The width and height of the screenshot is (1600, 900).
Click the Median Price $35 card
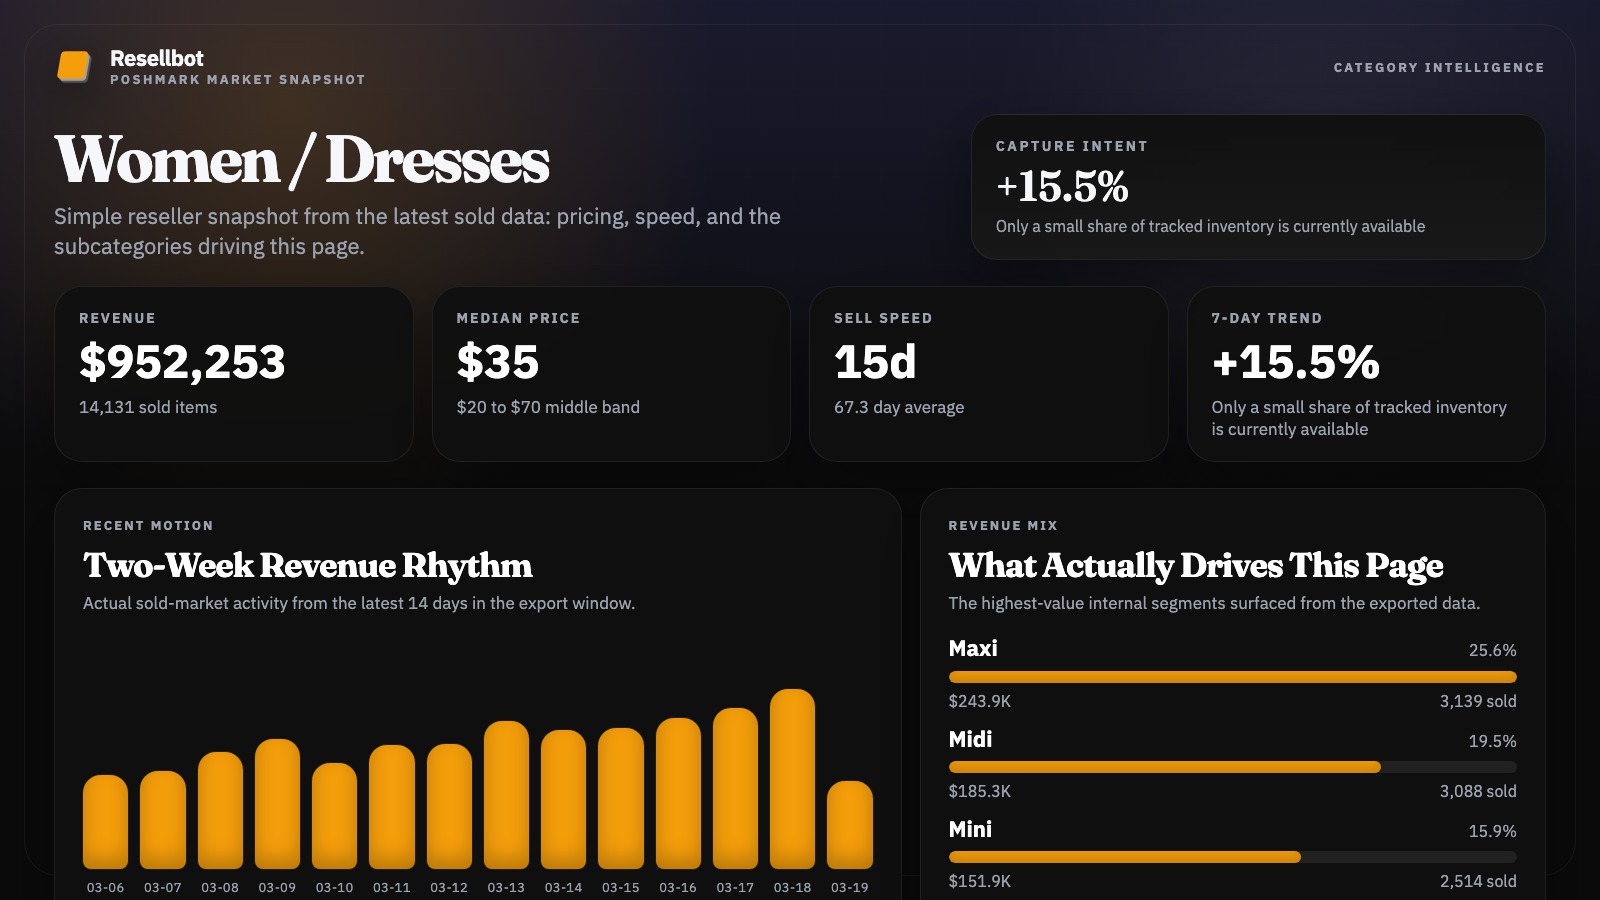(610, 373)
